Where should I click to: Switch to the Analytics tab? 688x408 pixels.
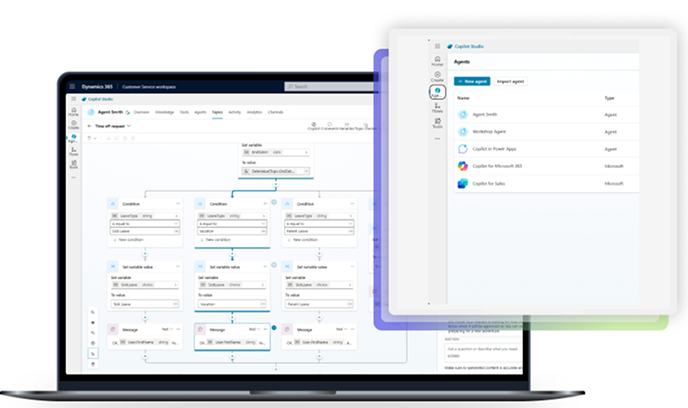pyautogui.click(x=254, y=112)
